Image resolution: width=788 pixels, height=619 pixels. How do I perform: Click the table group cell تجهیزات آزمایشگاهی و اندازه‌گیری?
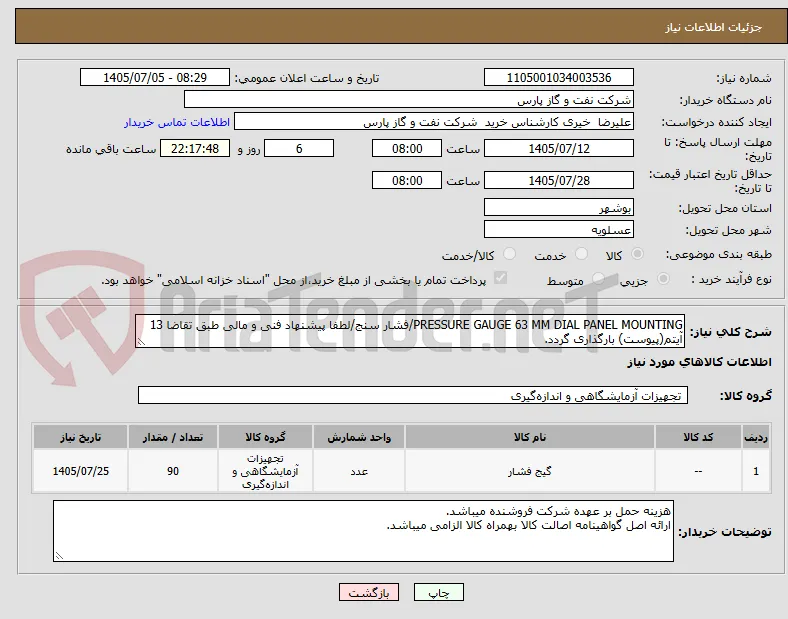pos(265,471)
